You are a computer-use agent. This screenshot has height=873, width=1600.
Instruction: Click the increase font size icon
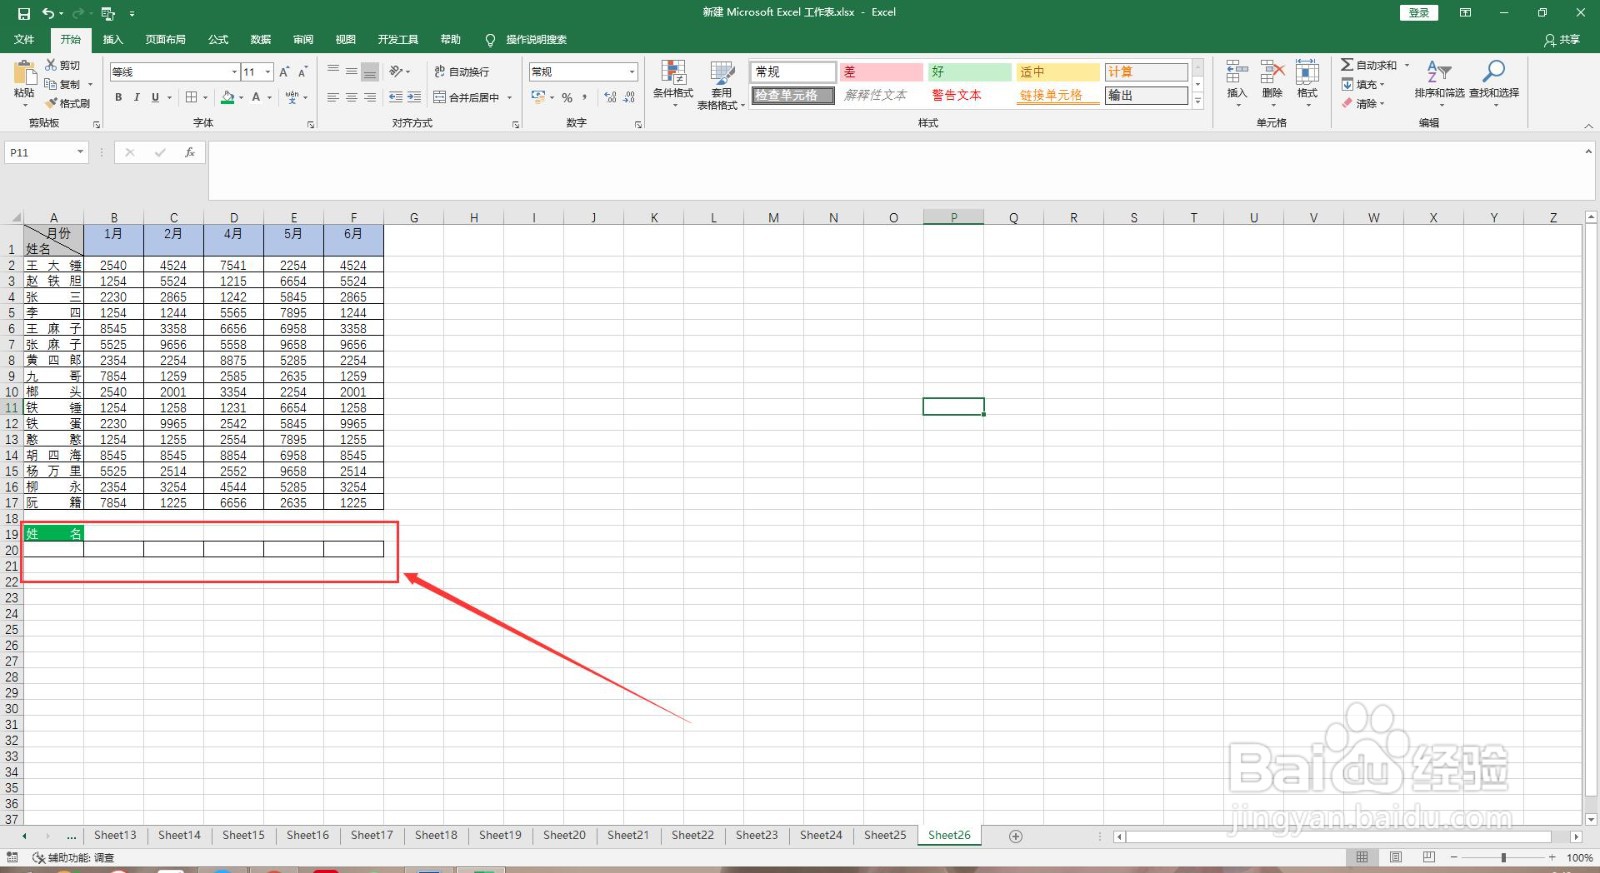[284, 72]
